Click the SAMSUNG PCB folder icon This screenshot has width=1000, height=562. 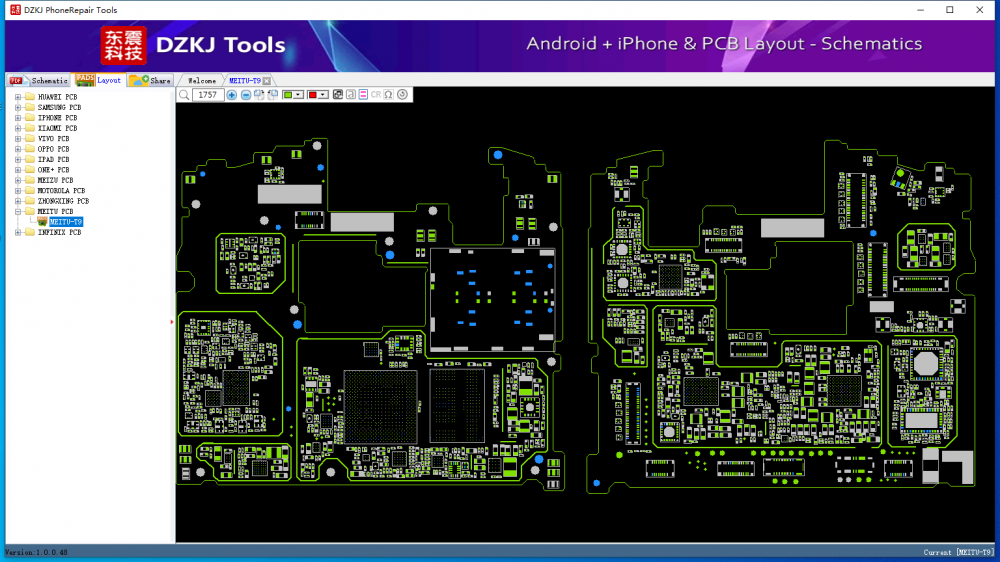tap(29, 107)
